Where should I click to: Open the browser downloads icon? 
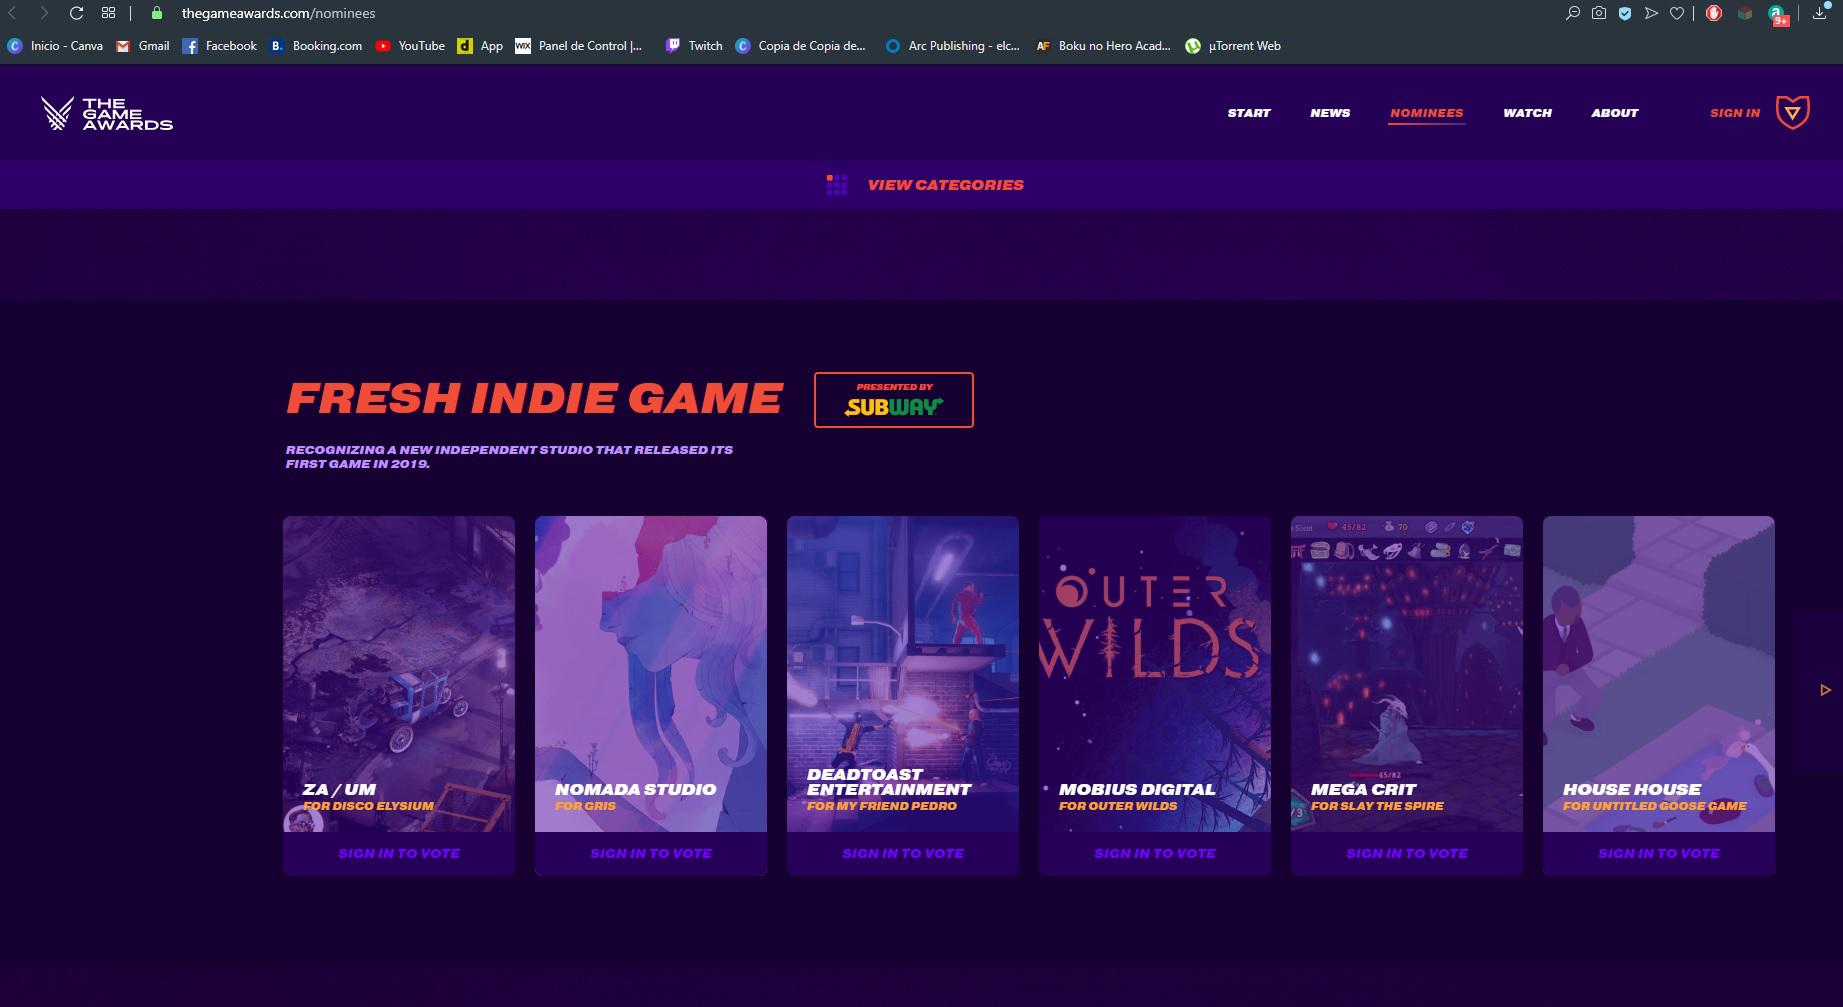1819,13
